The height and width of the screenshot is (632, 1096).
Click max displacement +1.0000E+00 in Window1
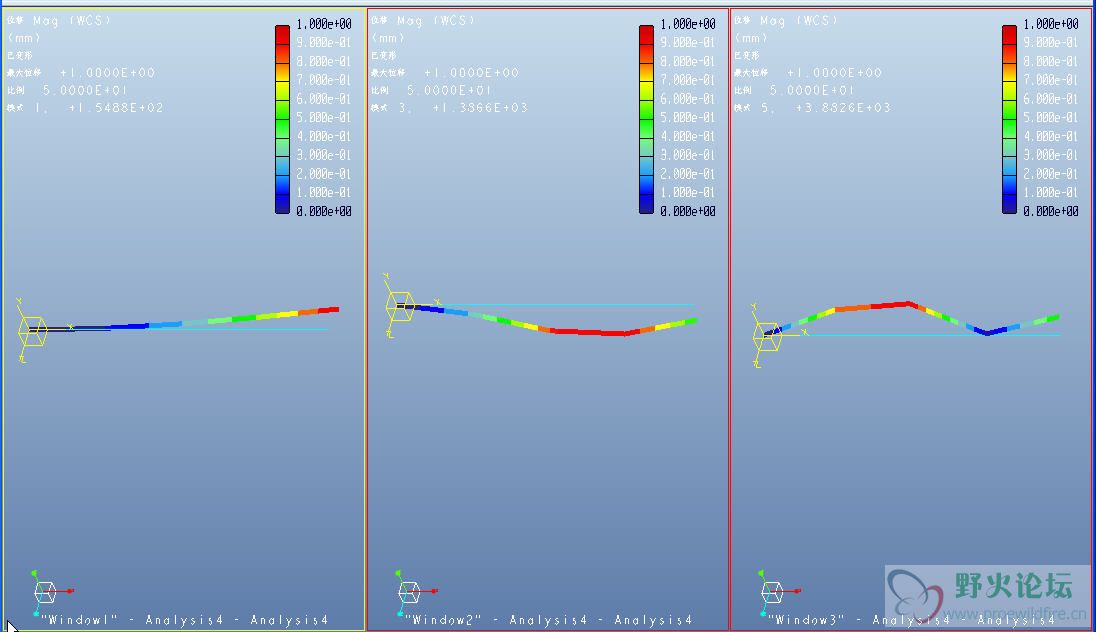tap(108, 73)
